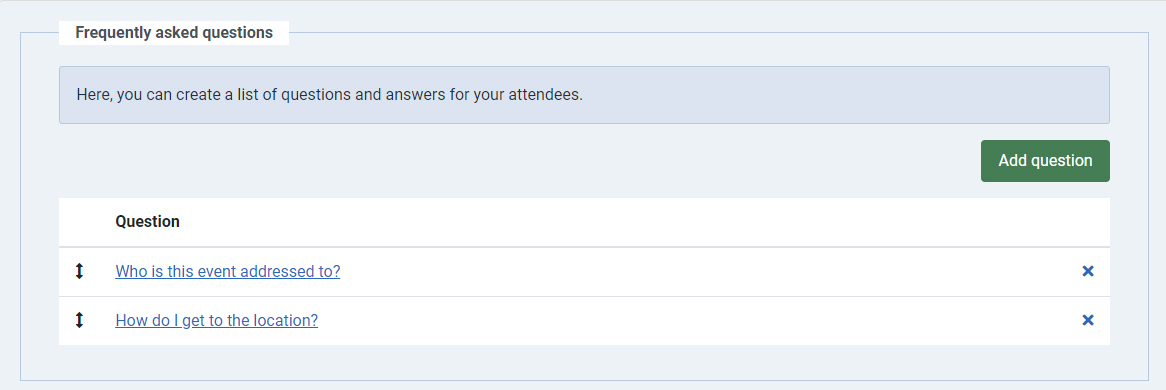Select the up-down arrow icon in the second row

click(80, 320)
